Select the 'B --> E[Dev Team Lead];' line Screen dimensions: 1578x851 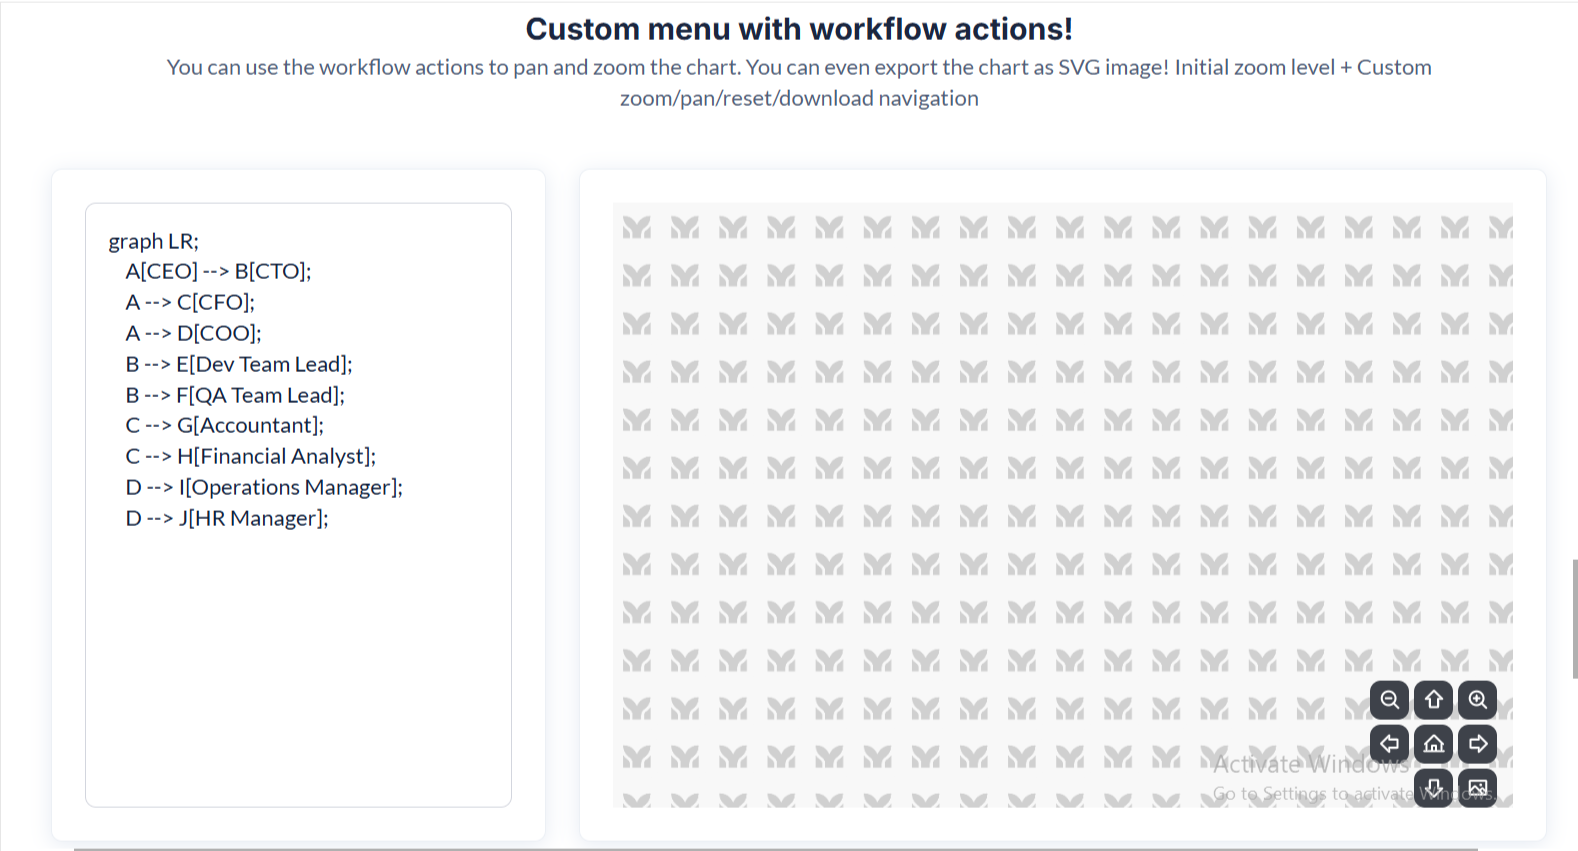[239, 364]
